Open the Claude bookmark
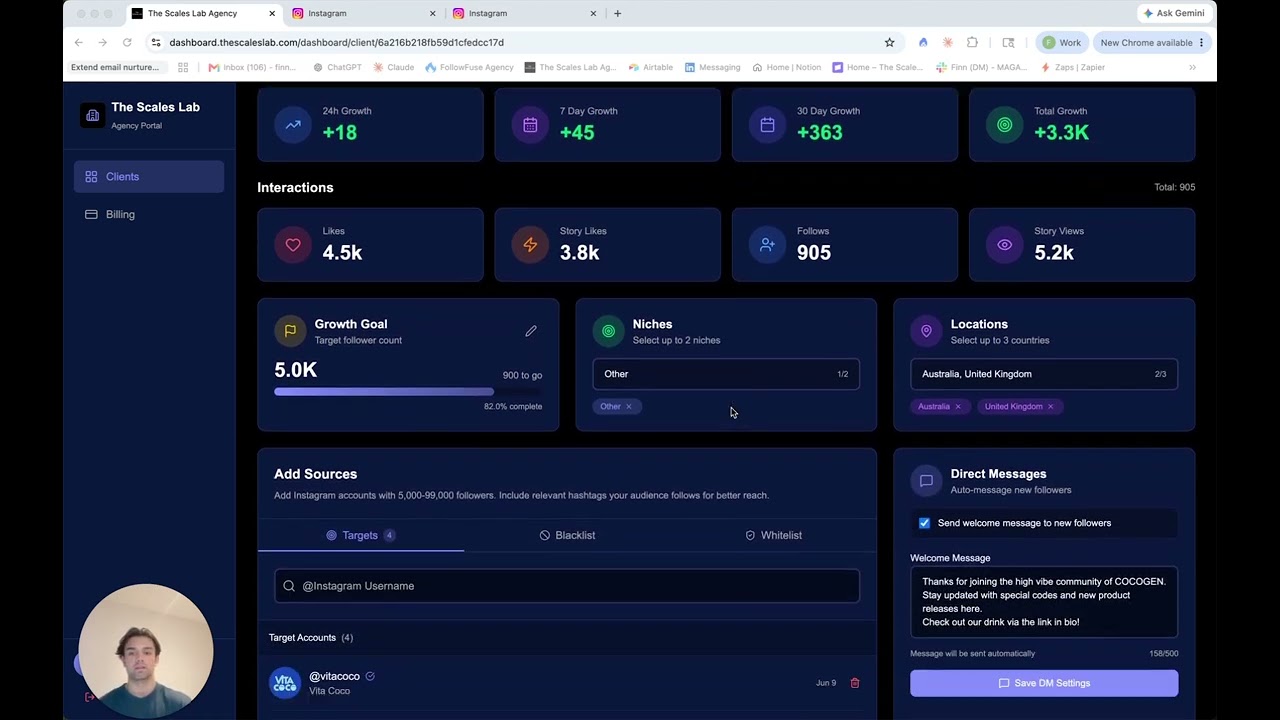Image resolution: width=1280 pixels, height=720 pixels. 394,67
